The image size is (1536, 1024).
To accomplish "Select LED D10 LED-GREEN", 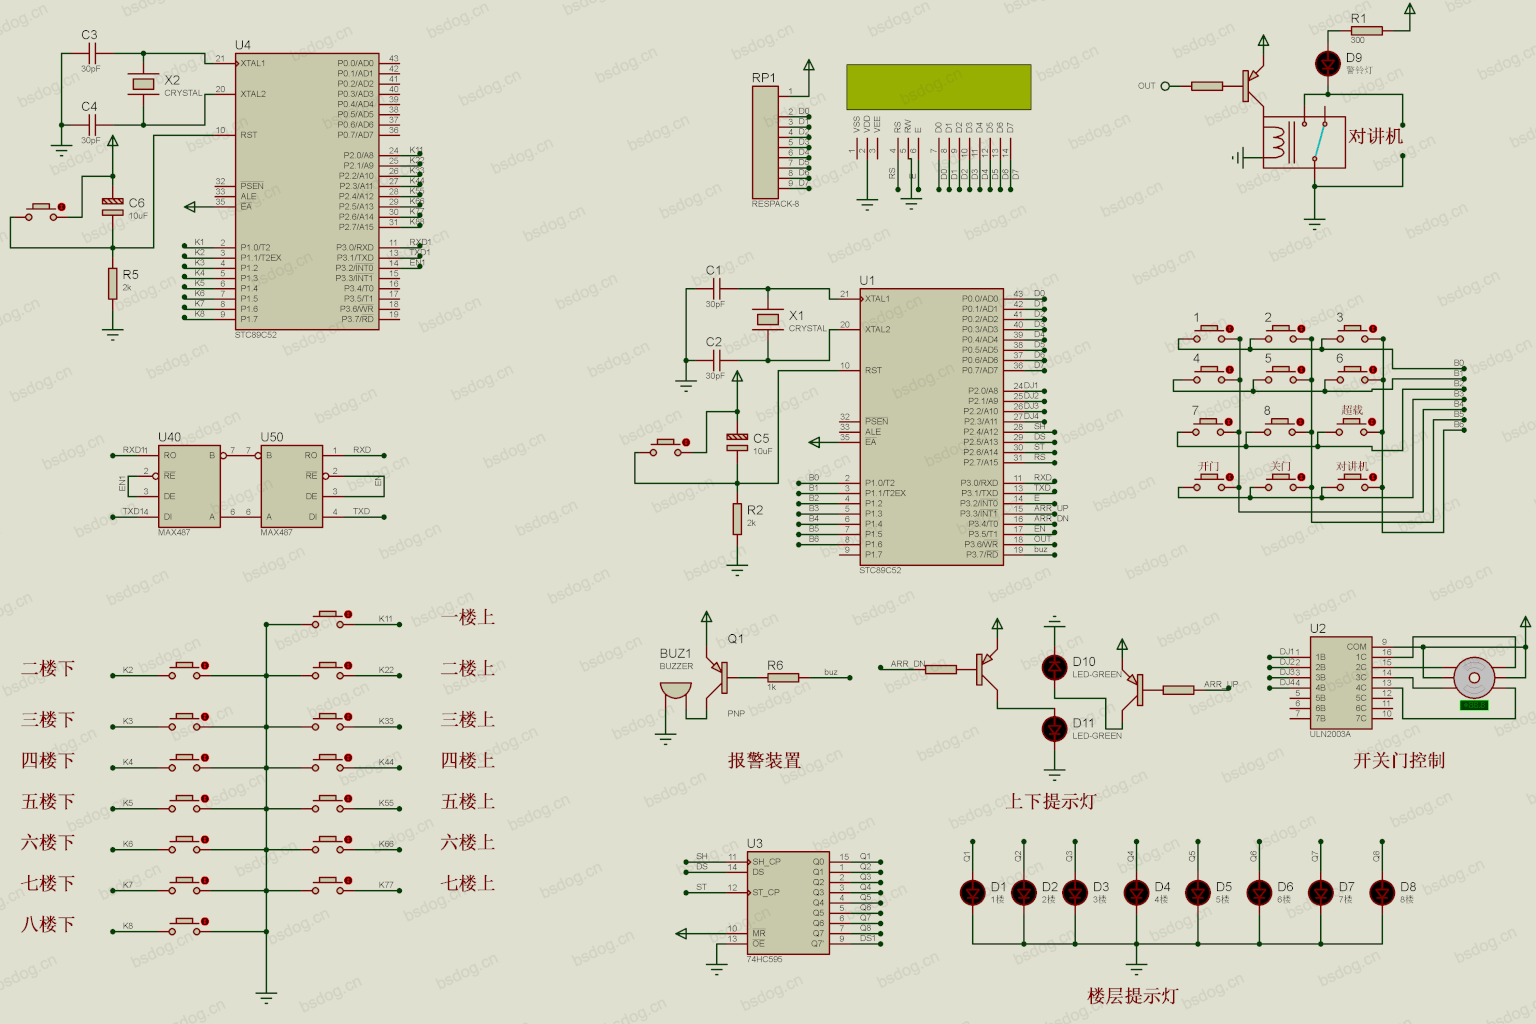I will pyautogui.click(x=1054, y=667).
